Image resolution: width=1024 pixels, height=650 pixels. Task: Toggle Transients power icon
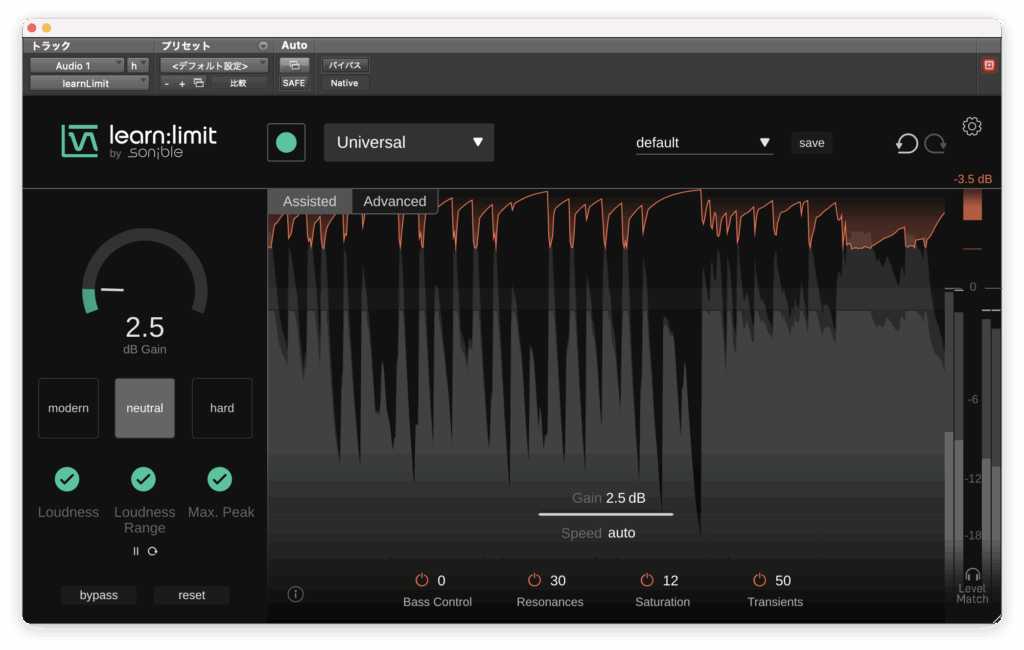pyautogui.click(x=759, y=579)
